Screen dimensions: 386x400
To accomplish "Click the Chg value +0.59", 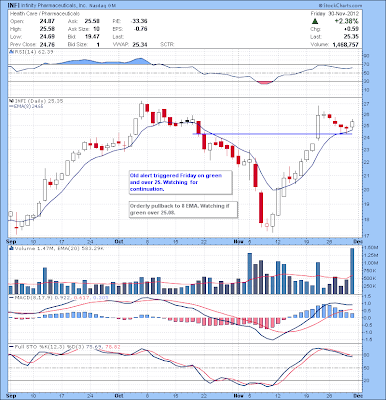I will pos(352,29).
